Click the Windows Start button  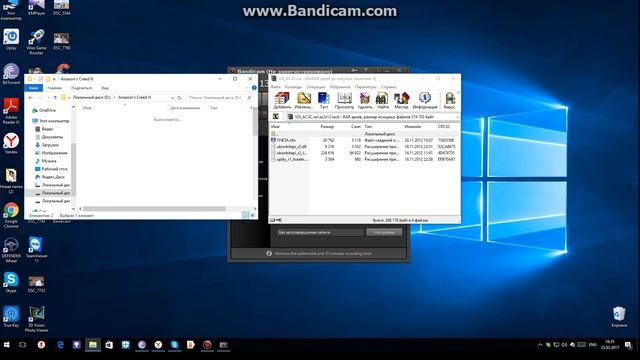(x=7, y=345)
